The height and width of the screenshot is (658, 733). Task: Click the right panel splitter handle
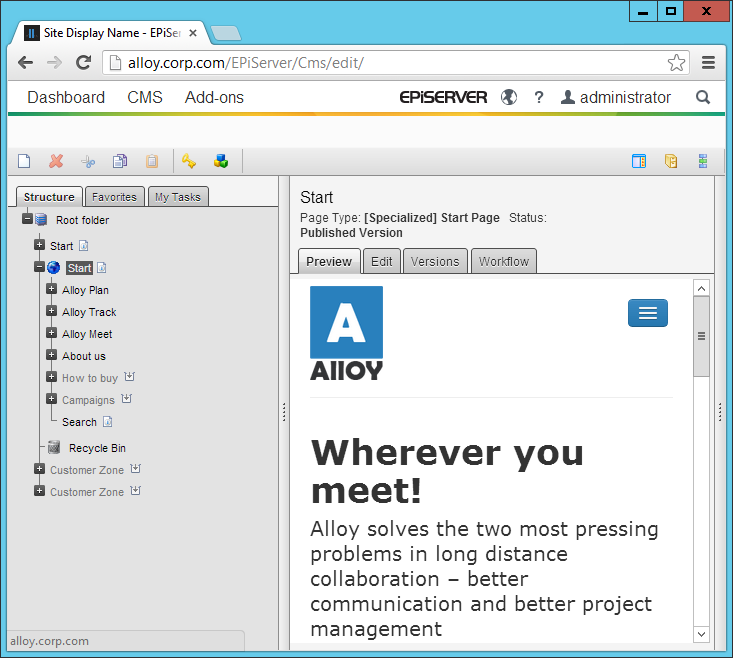tap(720, 412)
